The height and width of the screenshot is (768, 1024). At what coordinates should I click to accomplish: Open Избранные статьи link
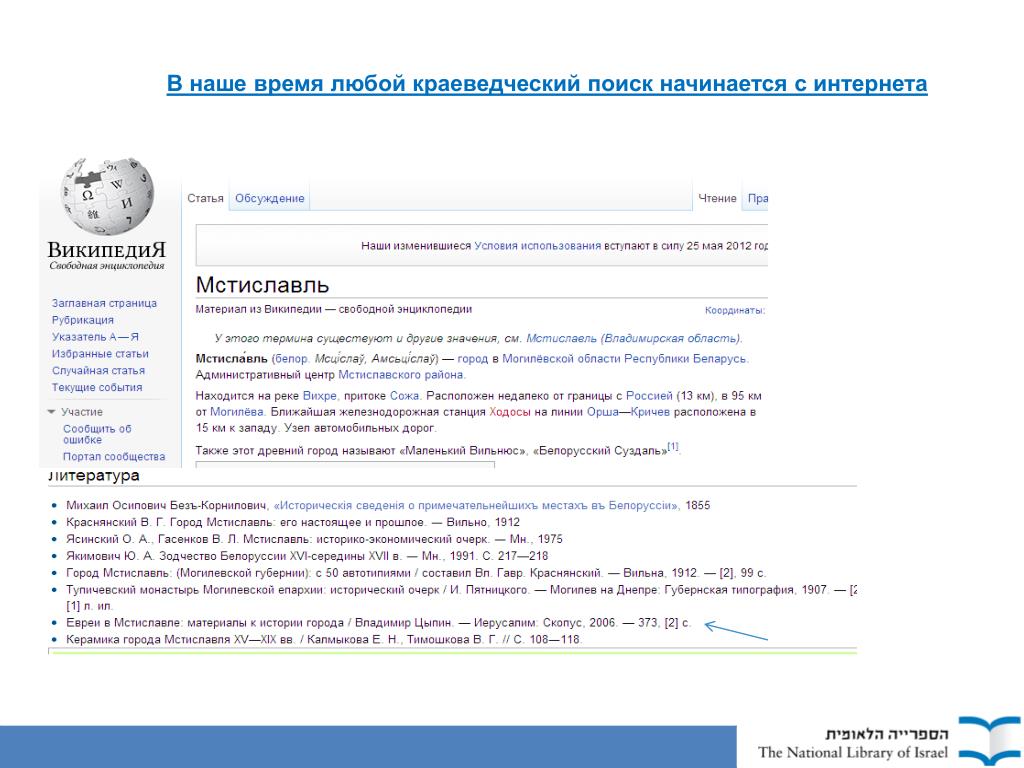coord(100,354)
